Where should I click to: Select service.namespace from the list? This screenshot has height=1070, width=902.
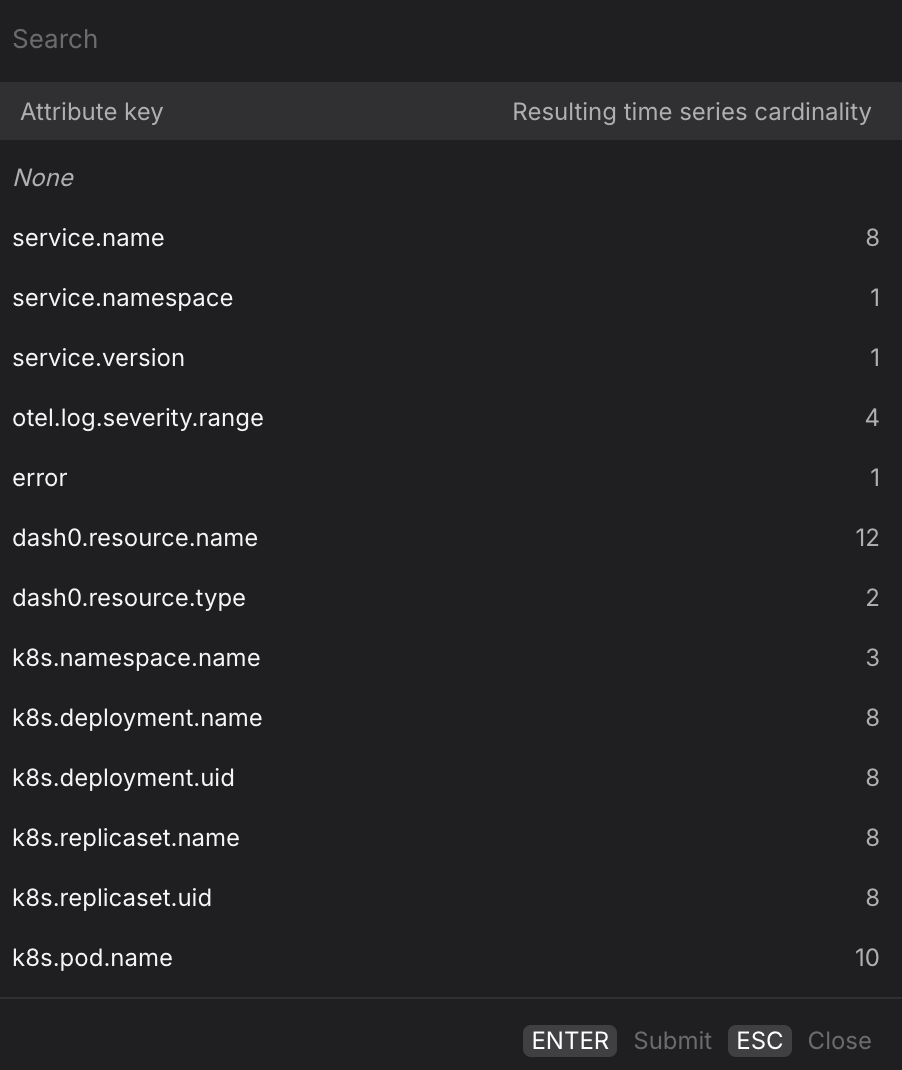[123, 298]
